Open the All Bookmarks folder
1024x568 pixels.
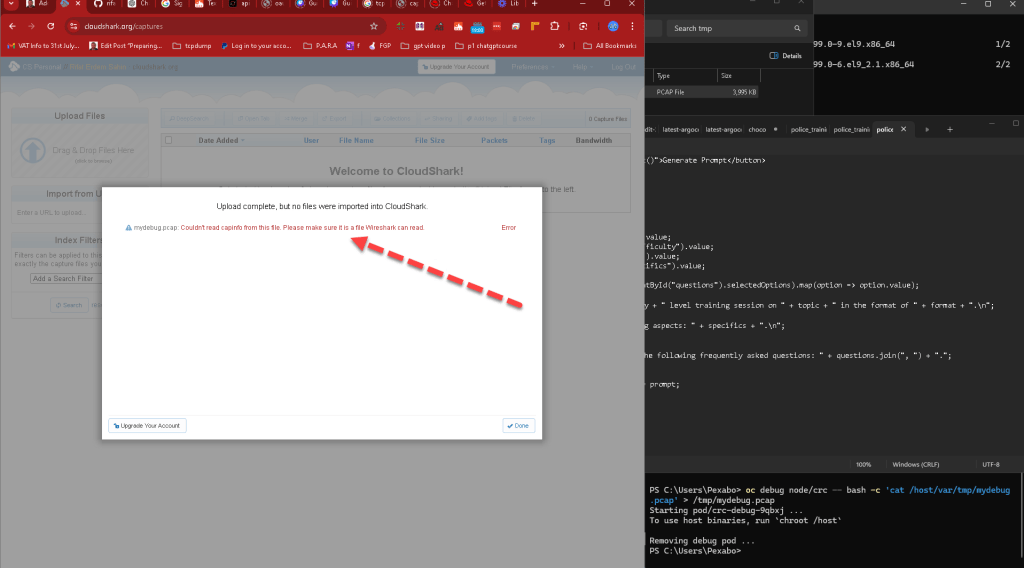point(609,46)
